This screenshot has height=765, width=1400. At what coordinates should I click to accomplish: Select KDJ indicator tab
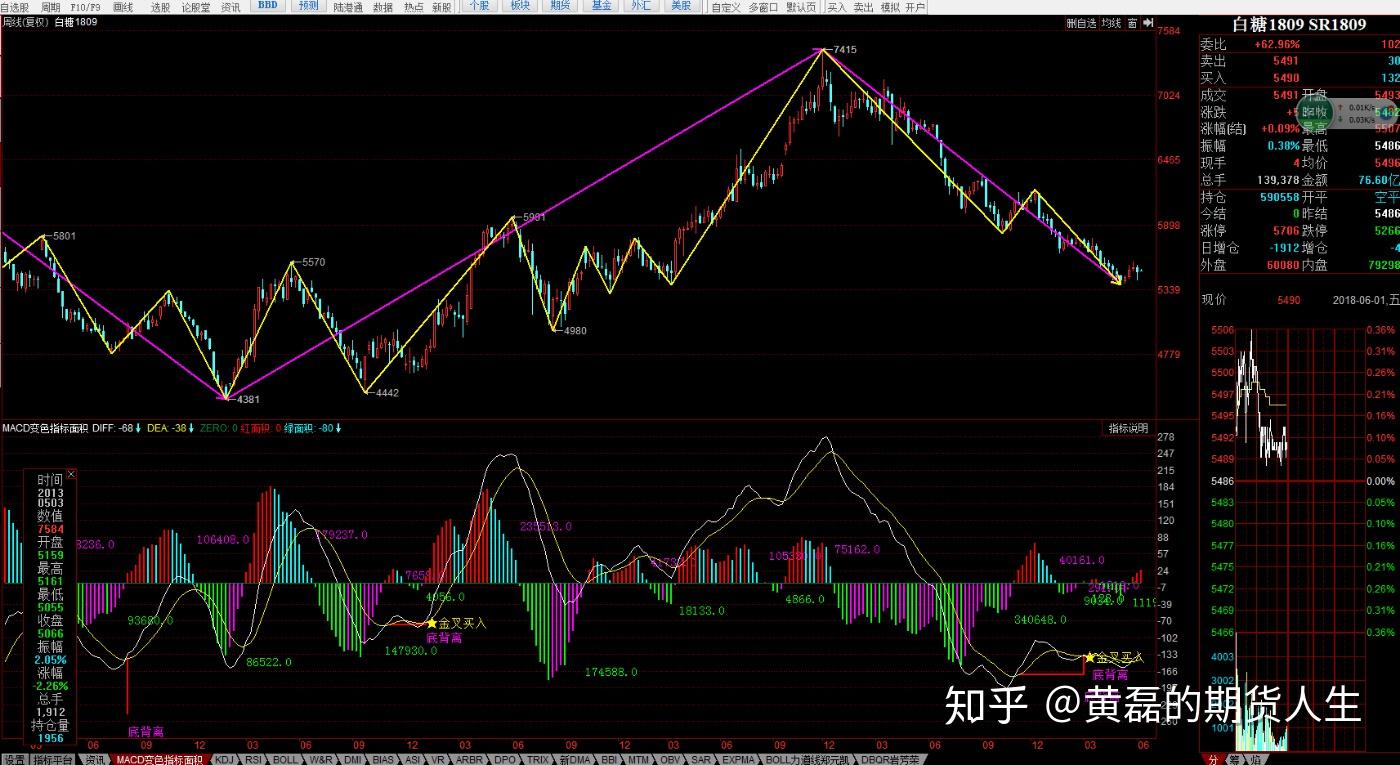[x=225, y=759]
